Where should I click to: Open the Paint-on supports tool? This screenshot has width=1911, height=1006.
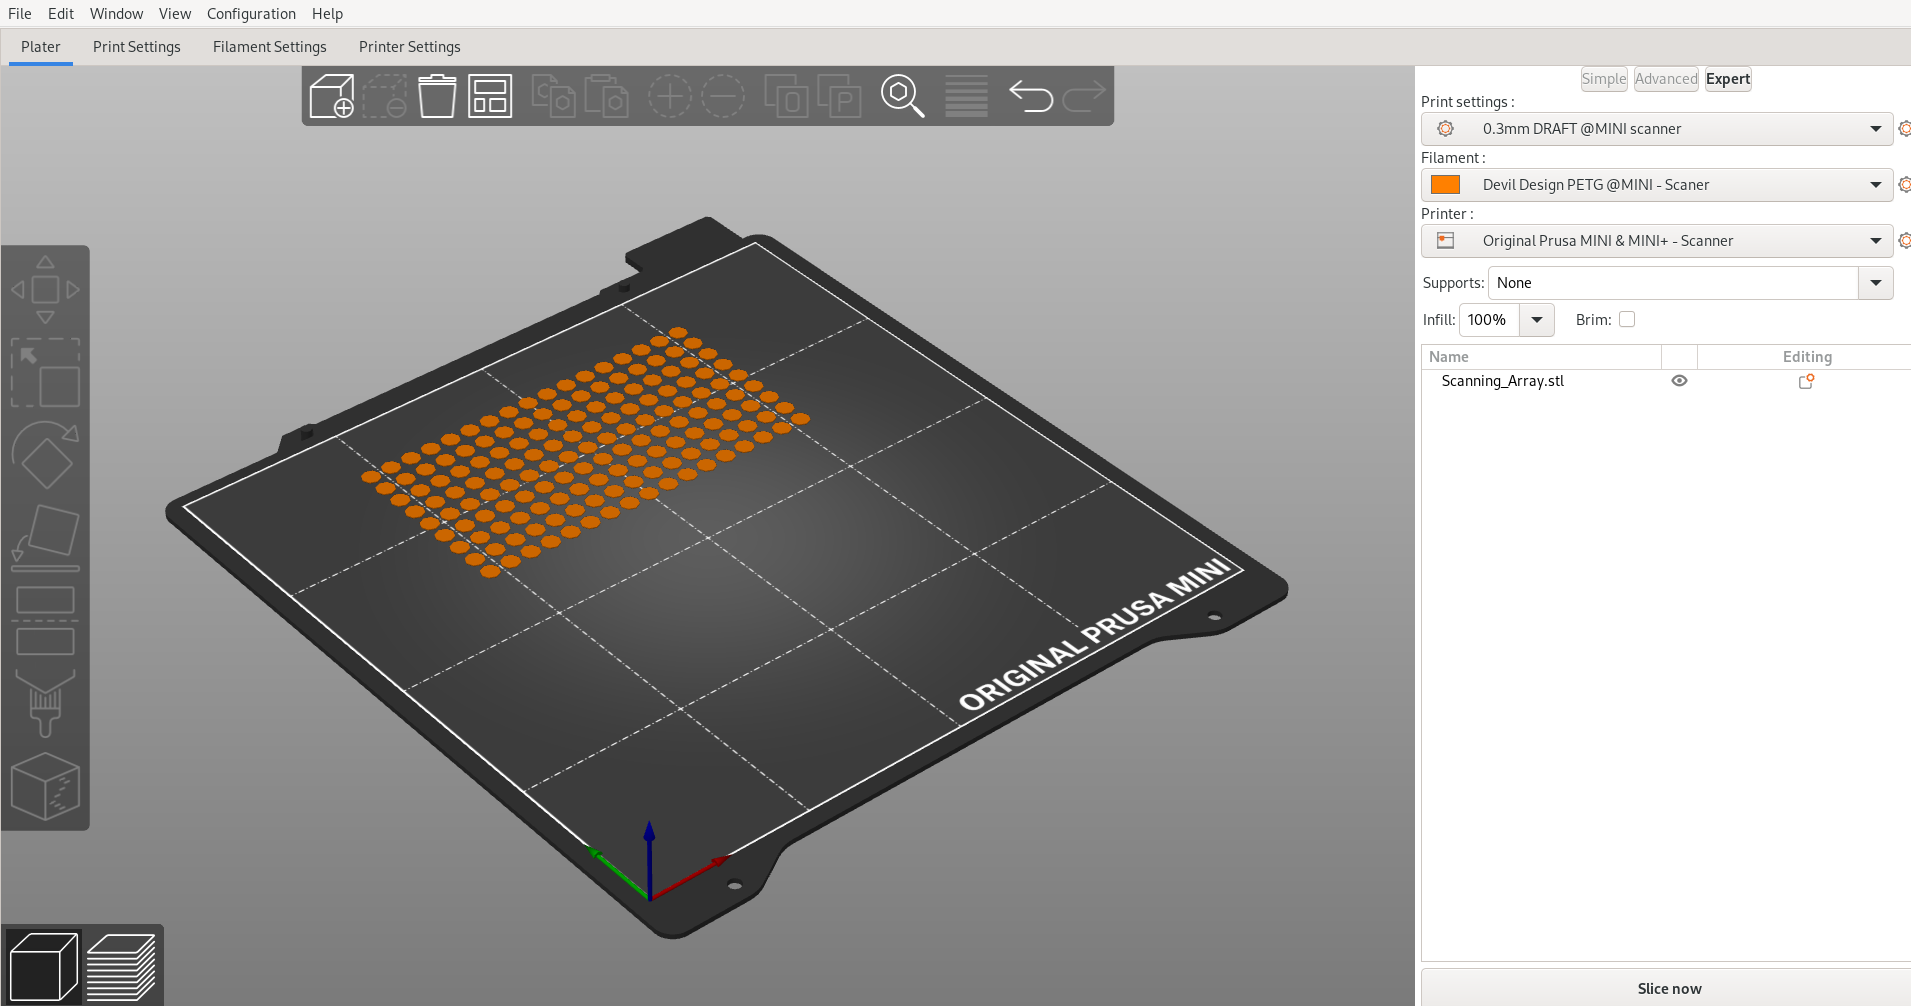[45, 703]
